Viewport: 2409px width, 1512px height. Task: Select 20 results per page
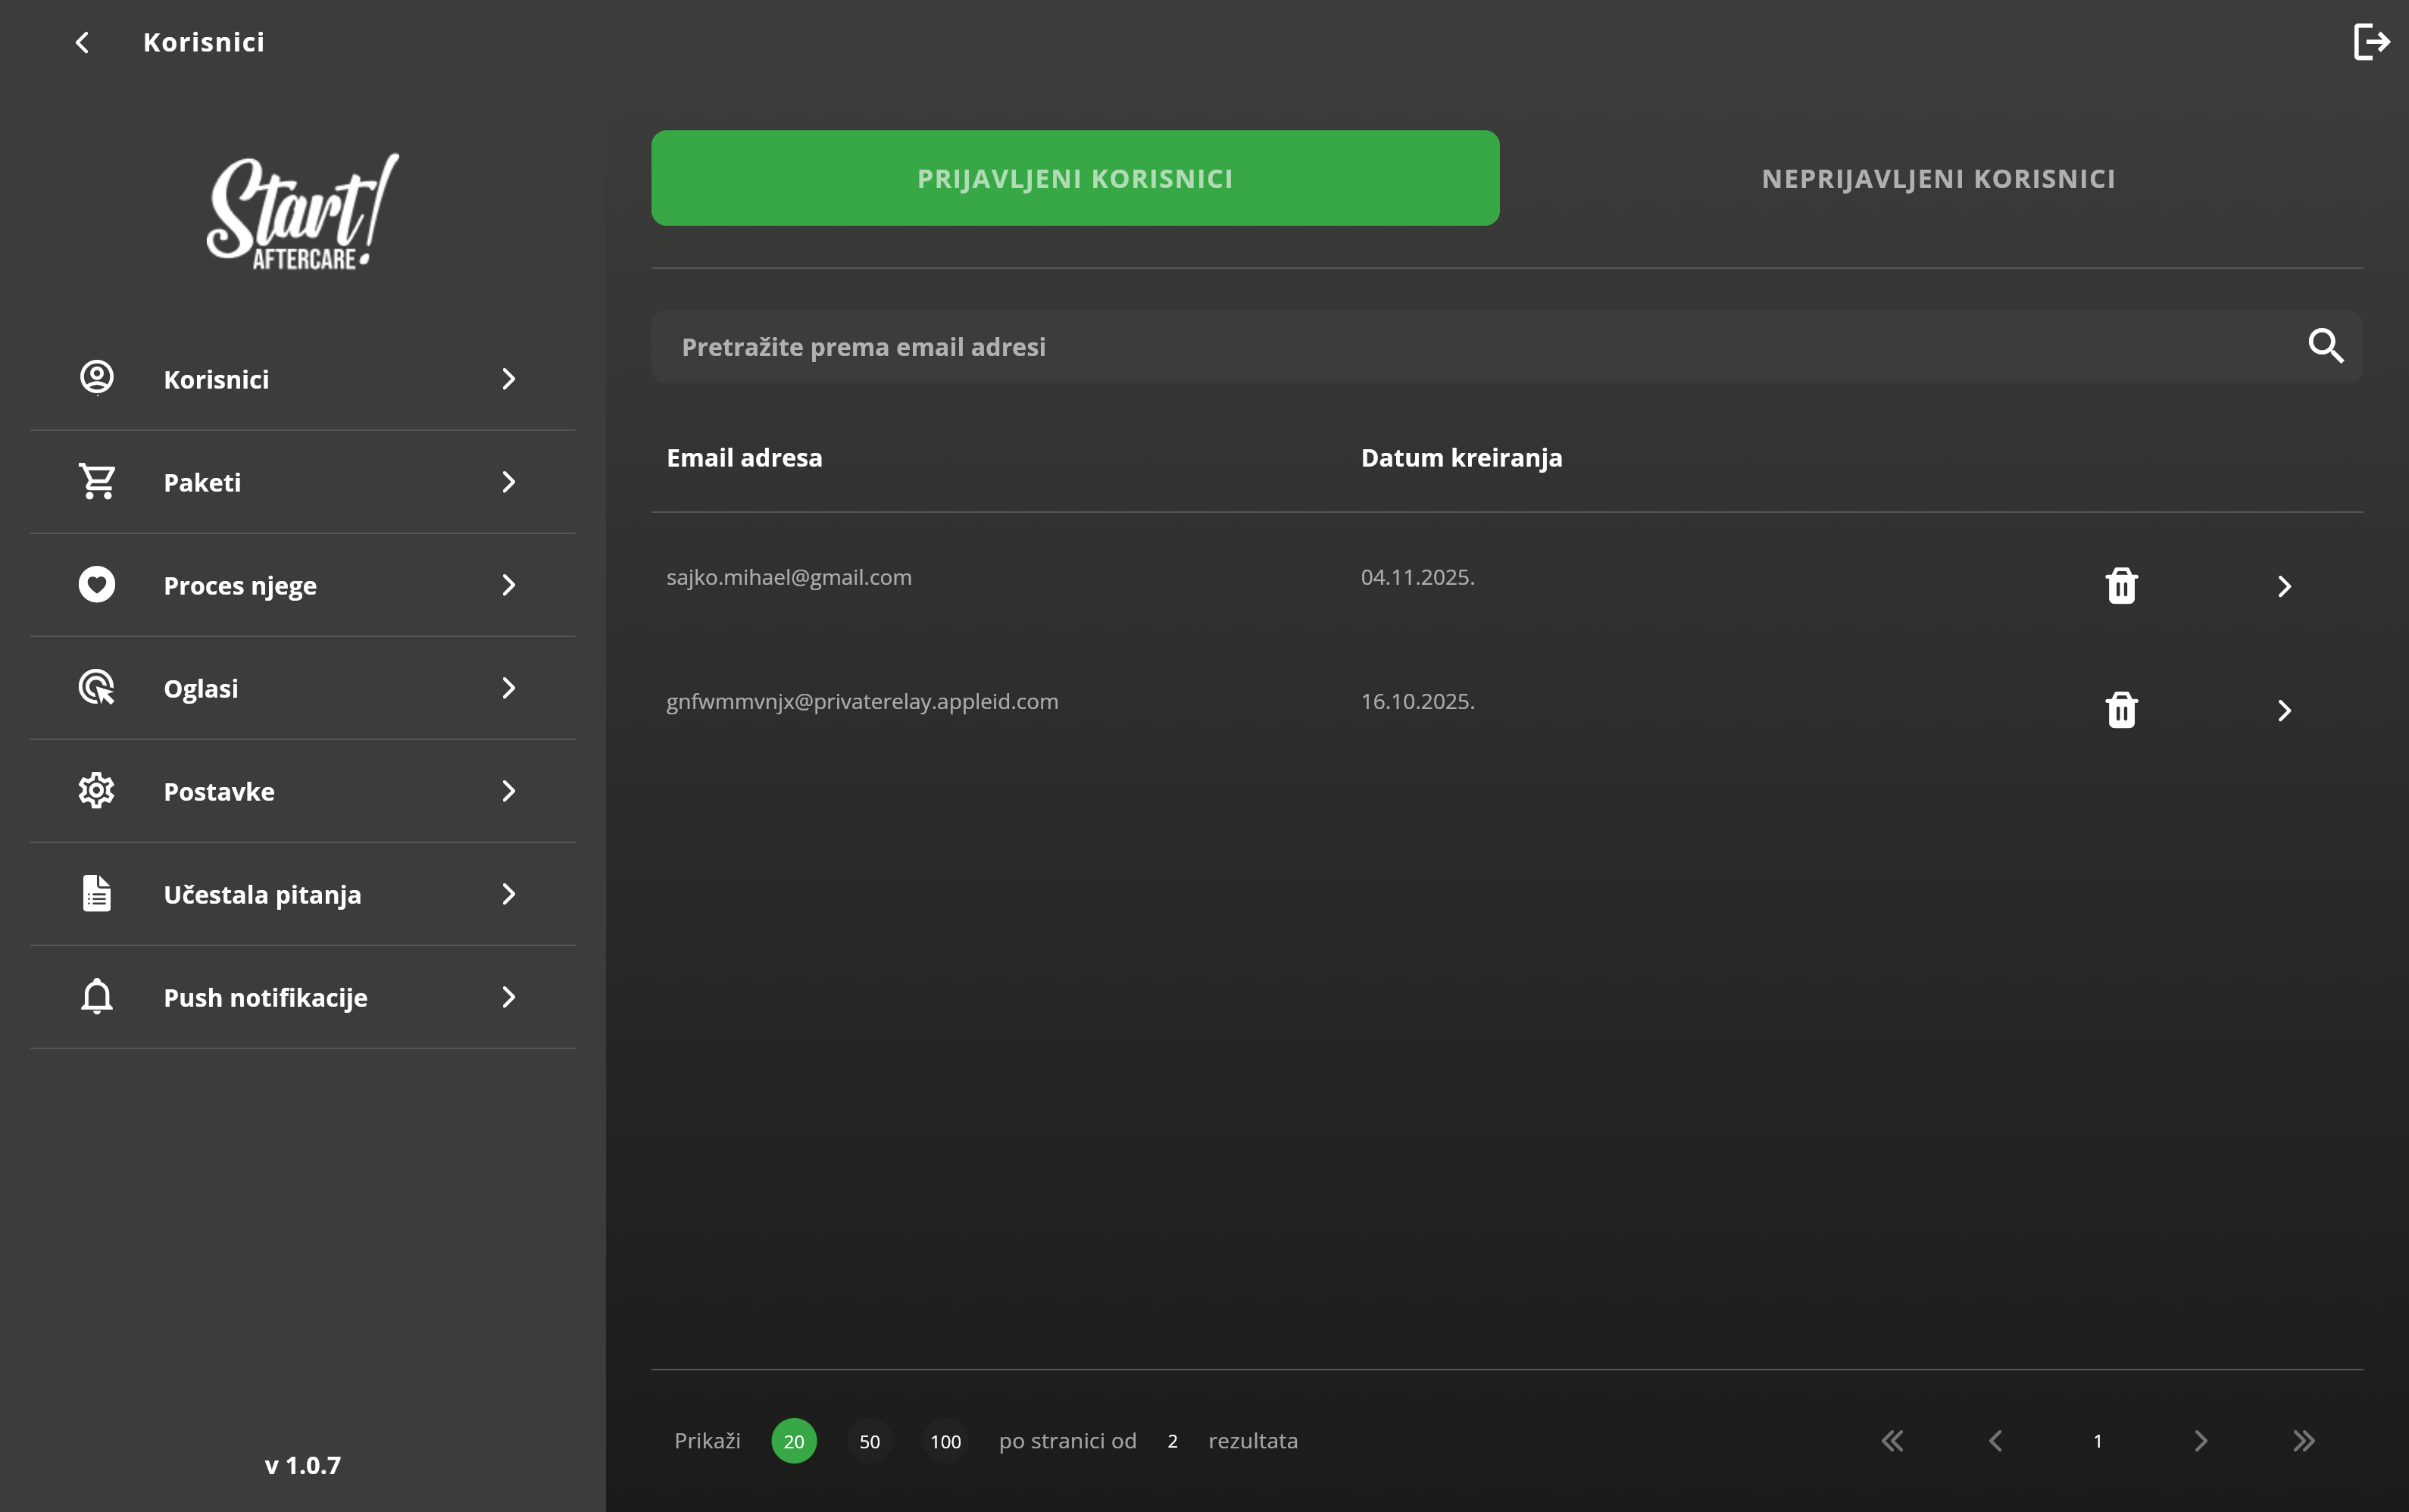tap(793, 1441)
